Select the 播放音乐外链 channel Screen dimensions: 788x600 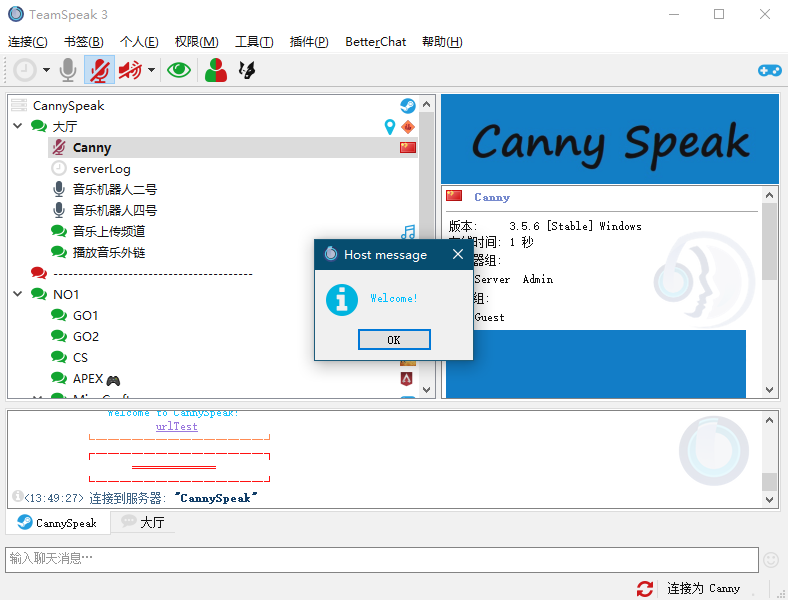coord(109,252)
